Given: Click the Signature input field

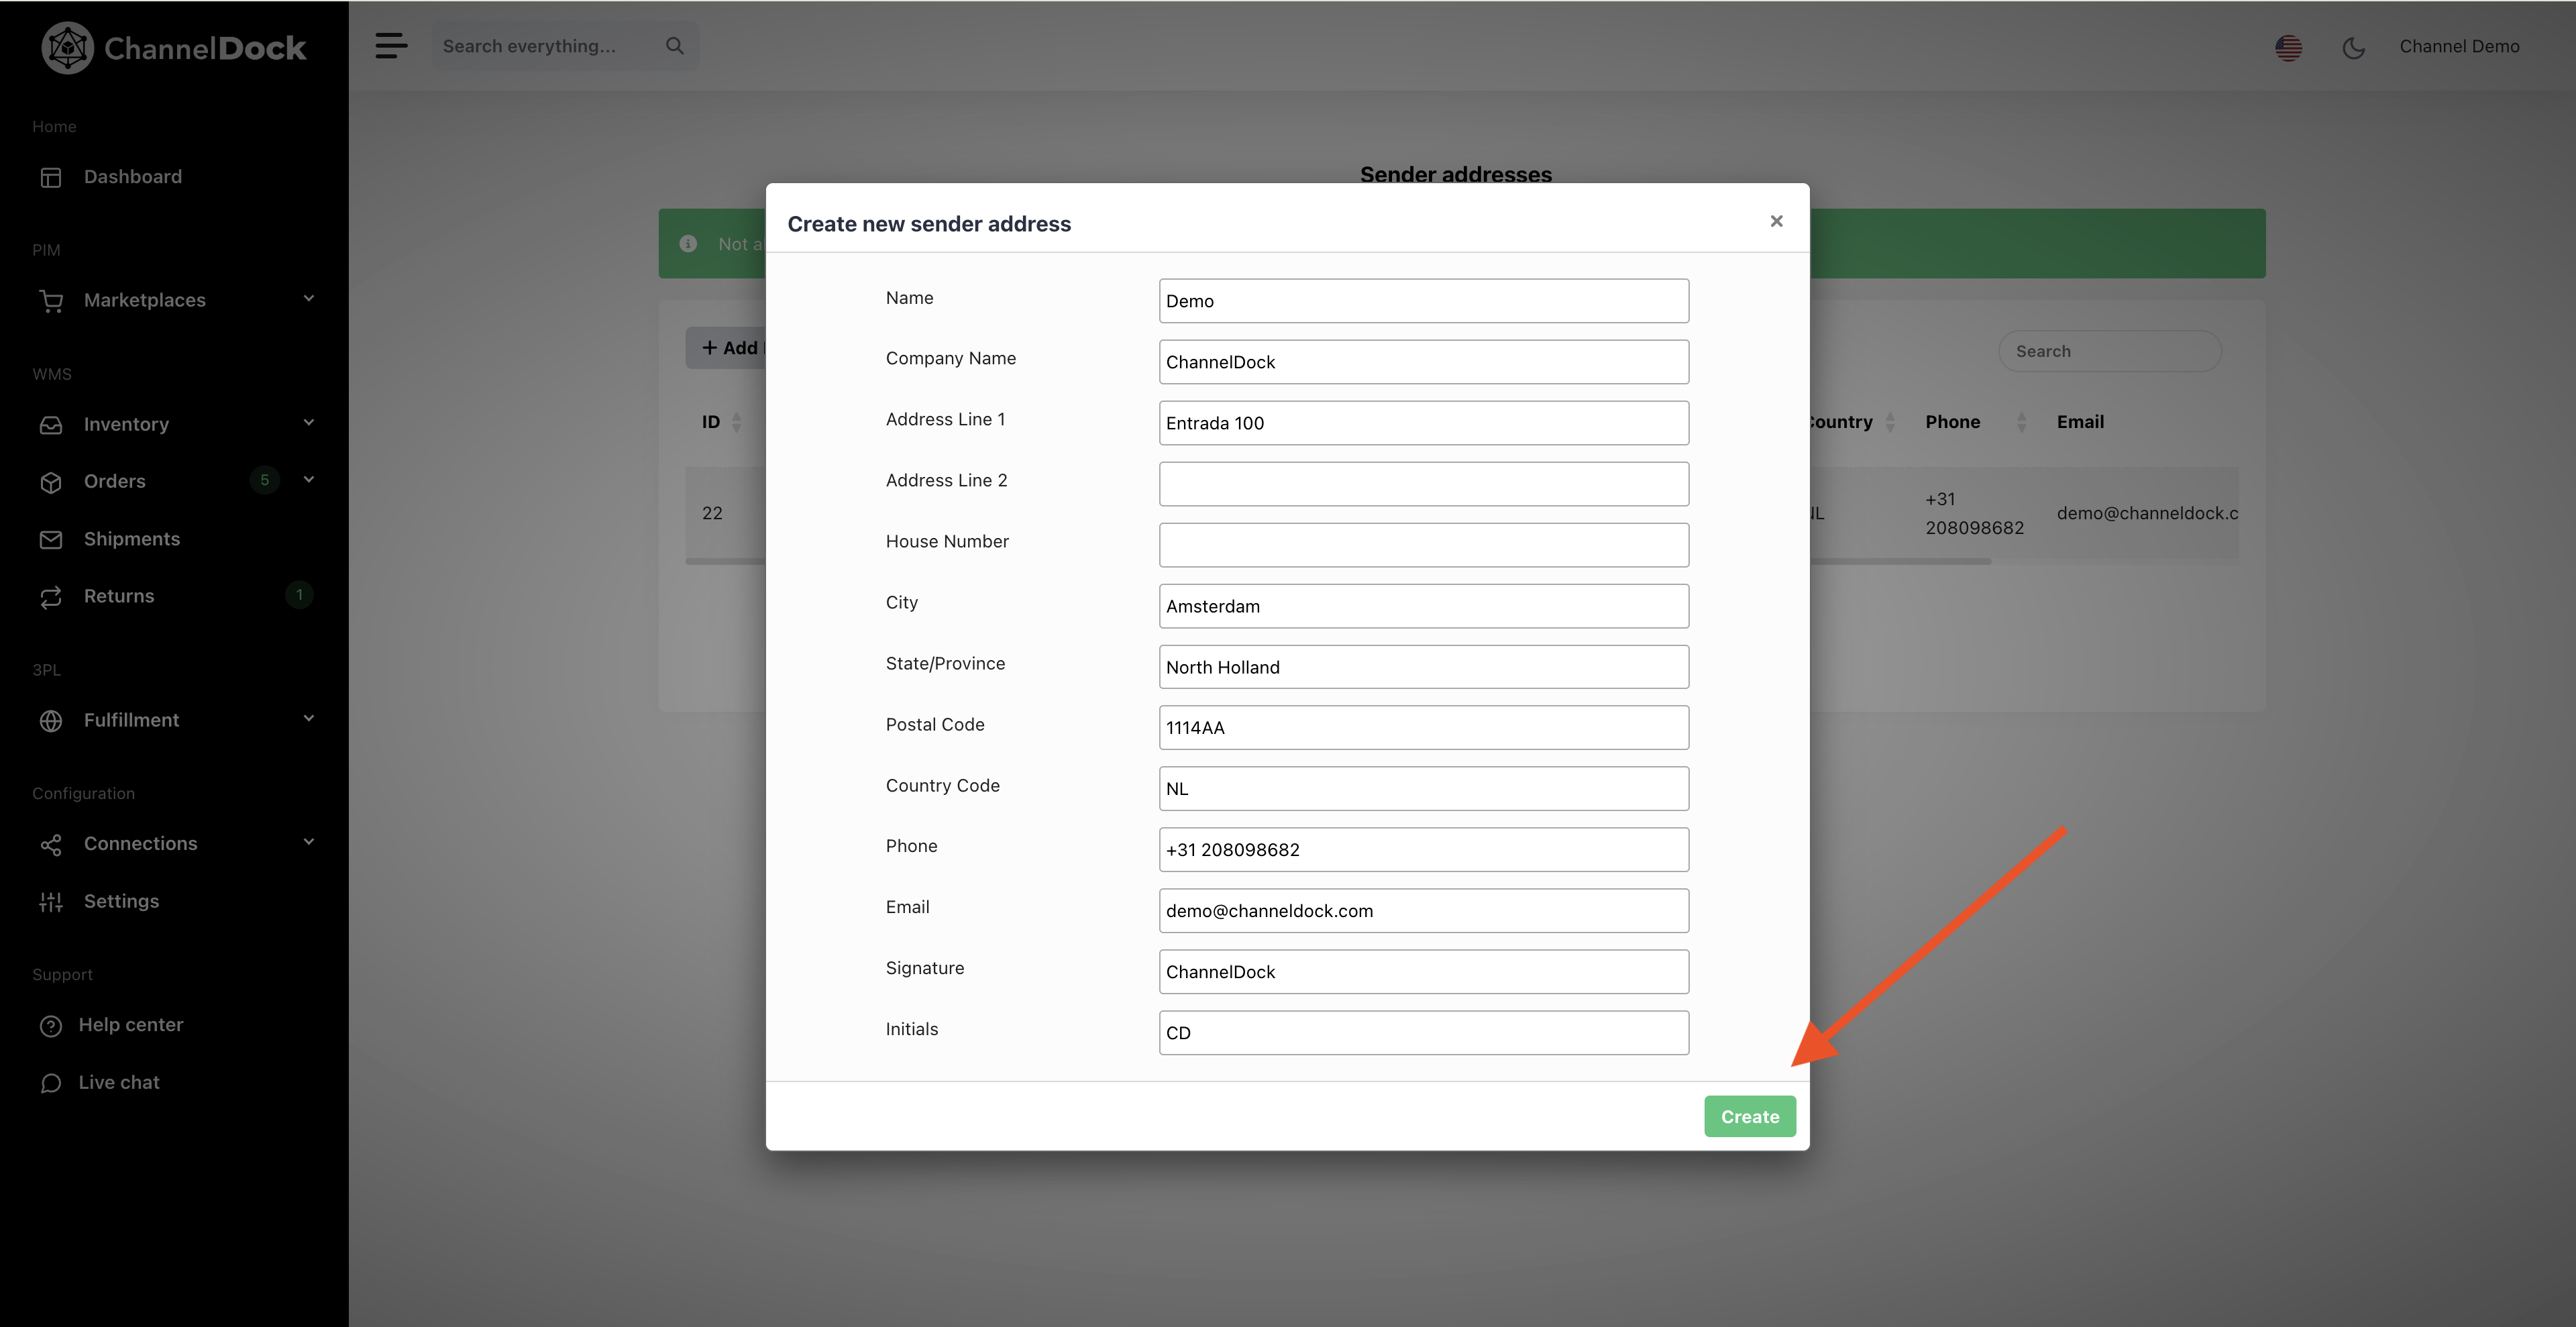Looking at the screenshot, I should pos(1423,972).
